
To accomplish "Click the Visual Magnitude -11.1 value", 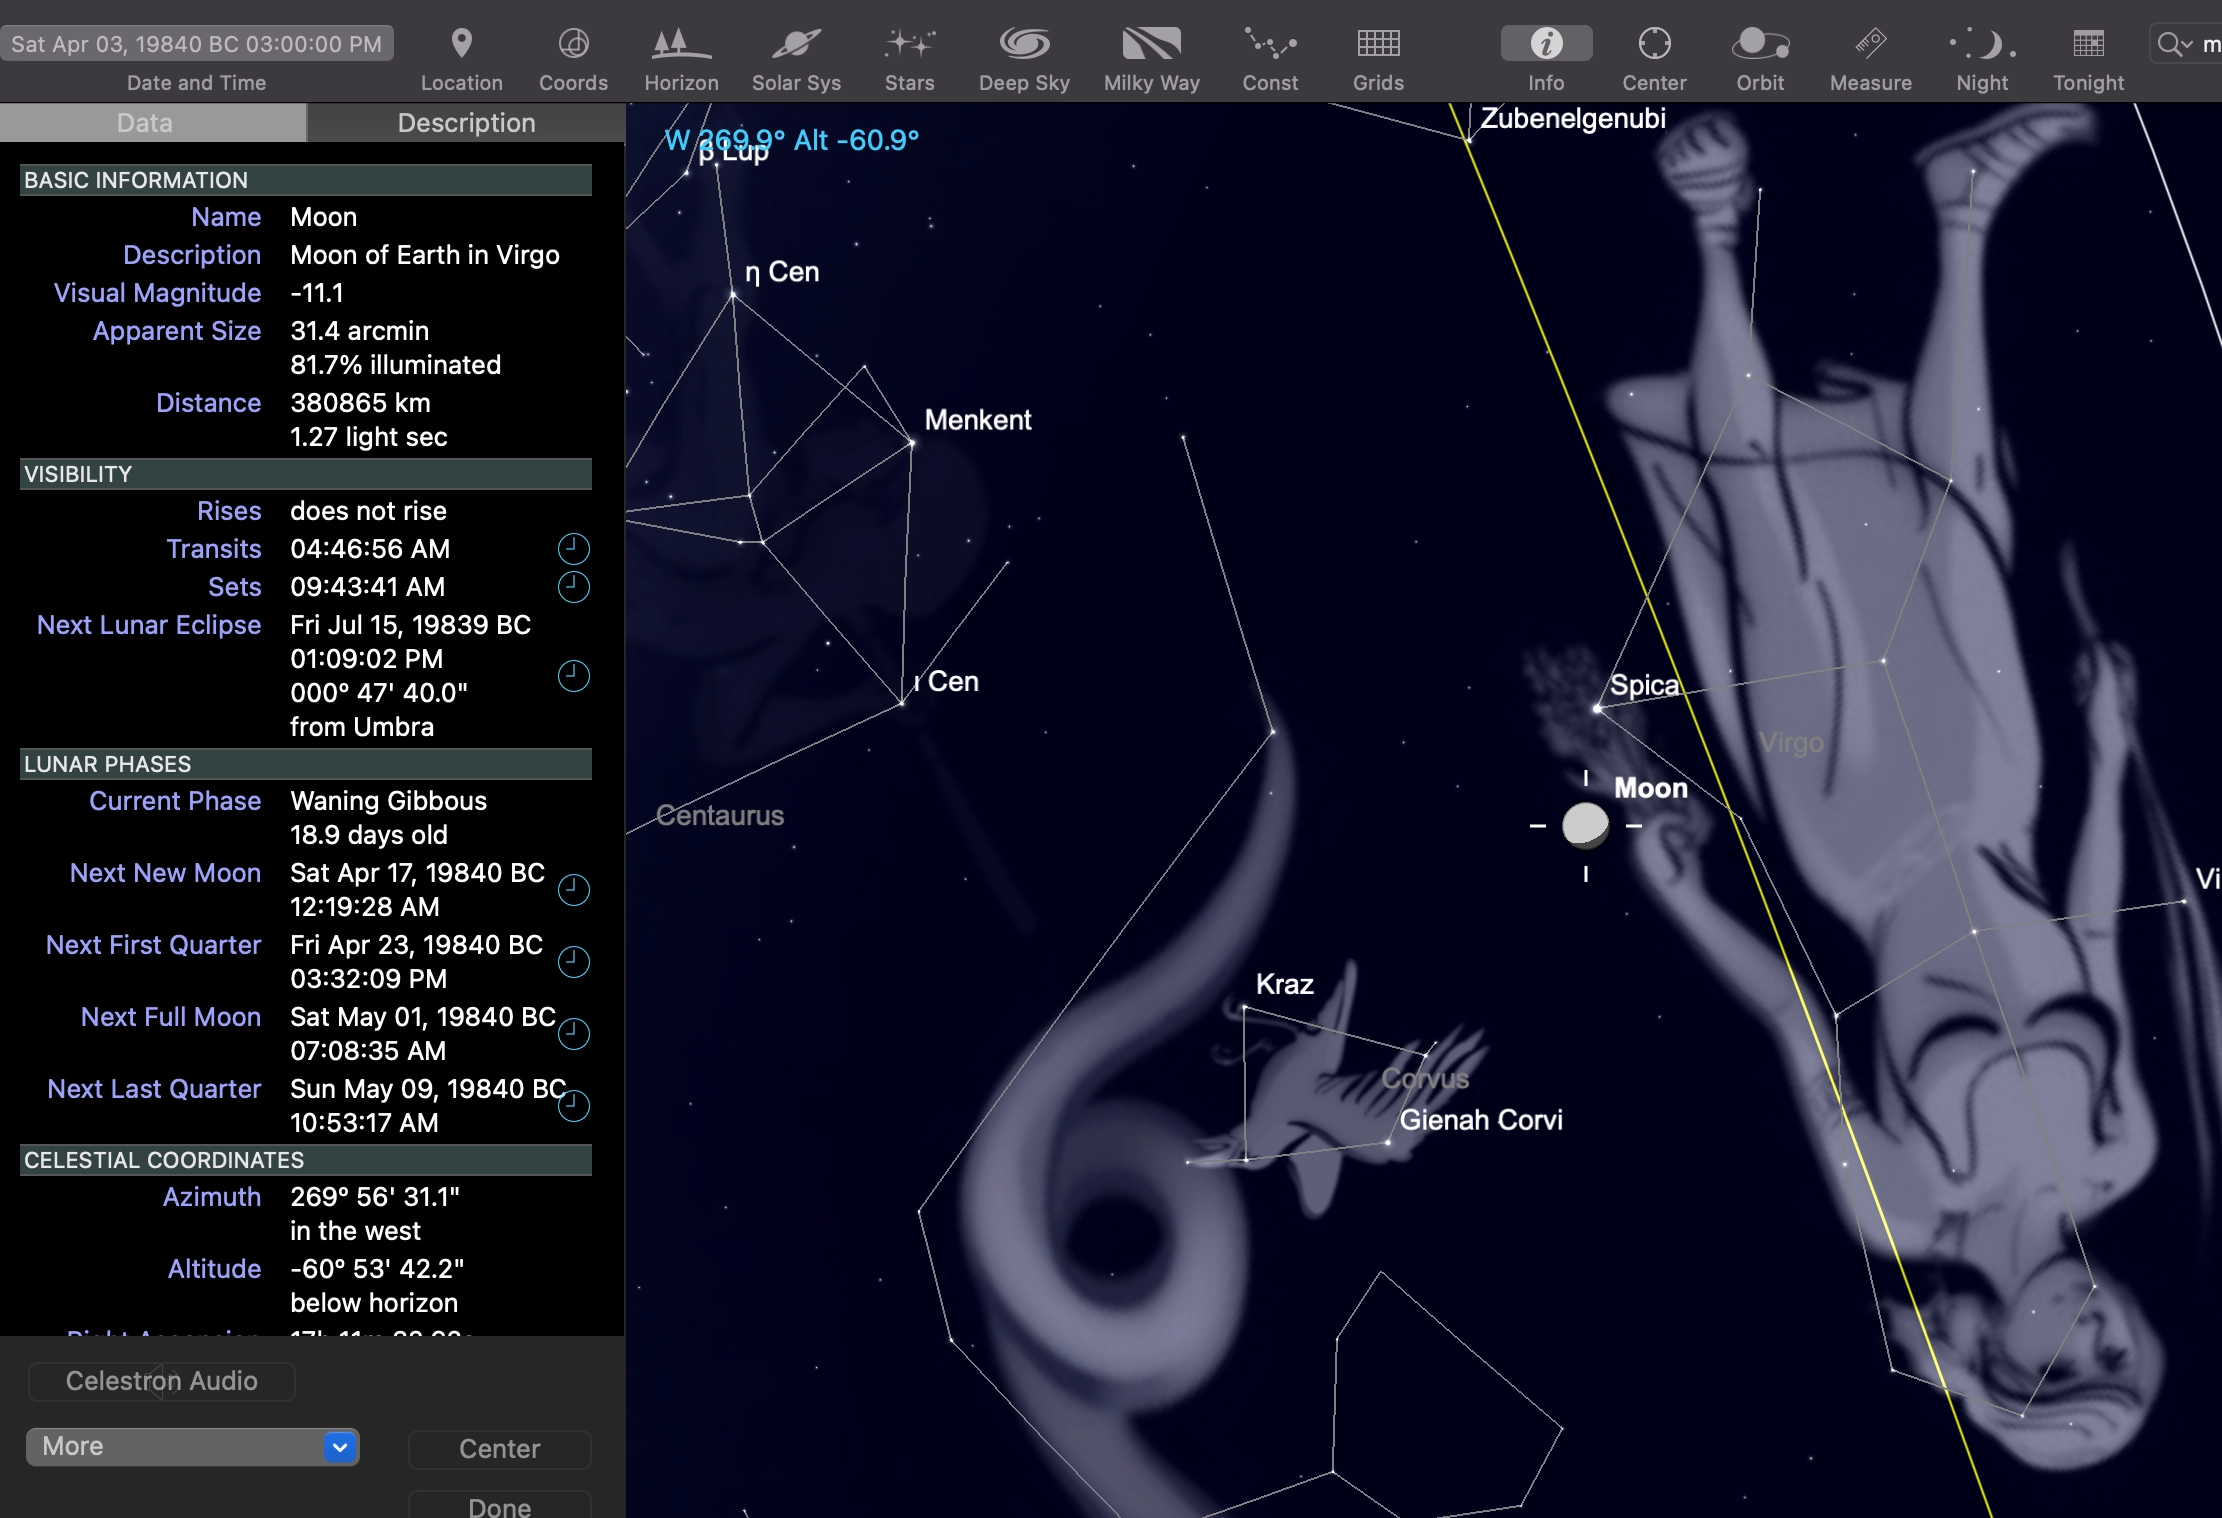I will [317, 293].
